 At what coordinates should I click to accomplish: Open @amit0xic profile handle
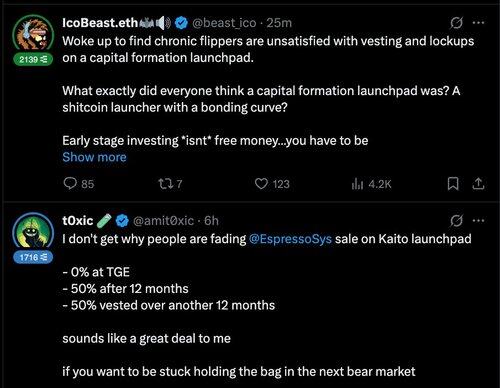pyautogui.click(x=163, y=221)
